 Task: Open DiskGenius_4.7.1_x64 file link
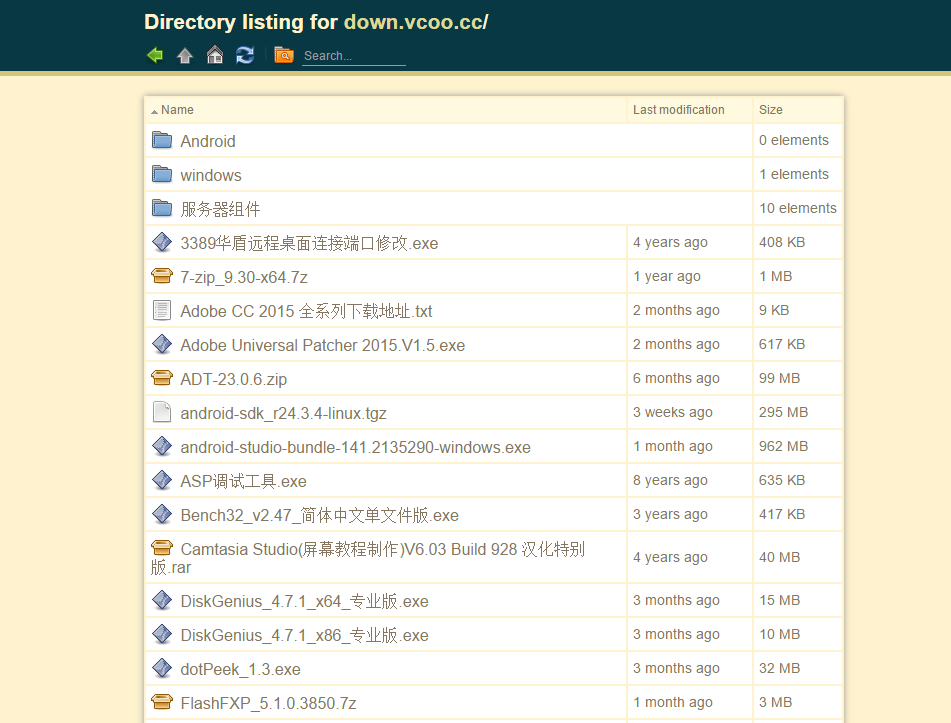[304, 601]
